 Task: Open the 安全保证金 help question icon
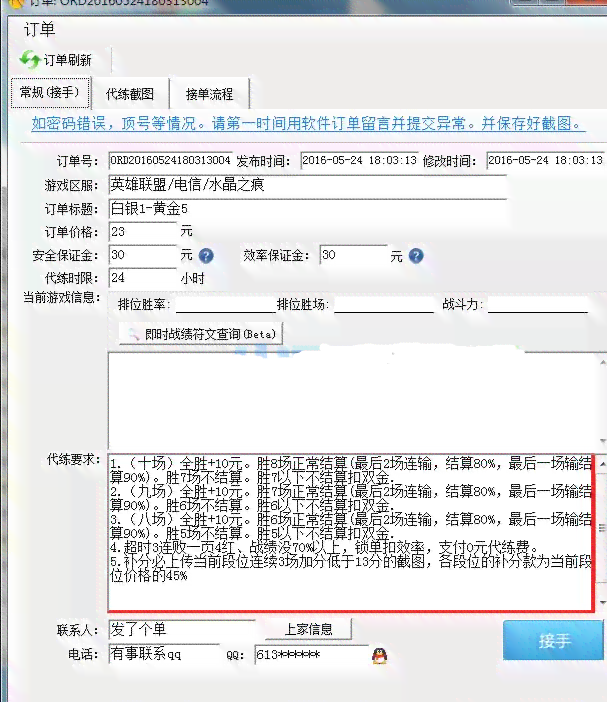point(206,256)
